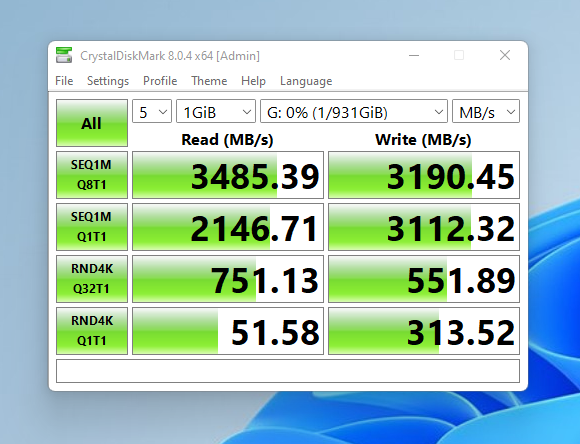Click the empty comment field at bottom
The width and height of the screenshot is (580, 444).
coord(288,371)
